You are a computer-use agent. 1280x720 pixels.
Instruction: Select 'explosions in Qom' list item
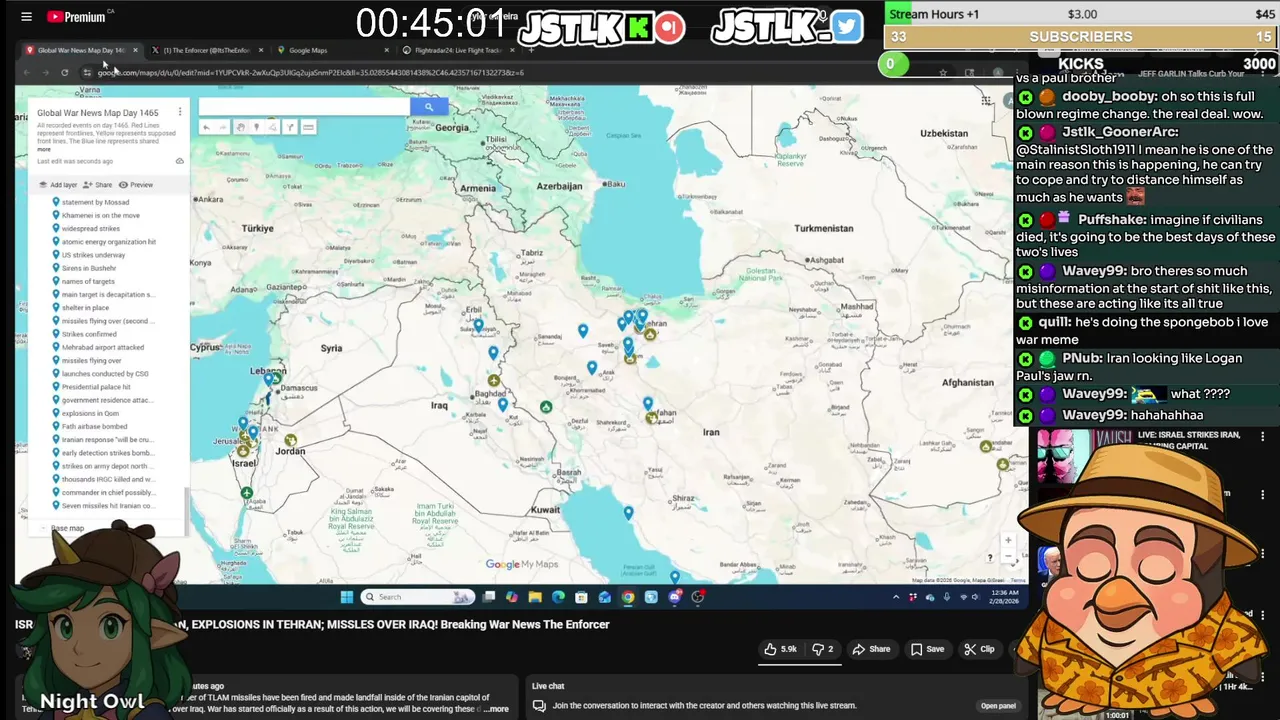90,413
